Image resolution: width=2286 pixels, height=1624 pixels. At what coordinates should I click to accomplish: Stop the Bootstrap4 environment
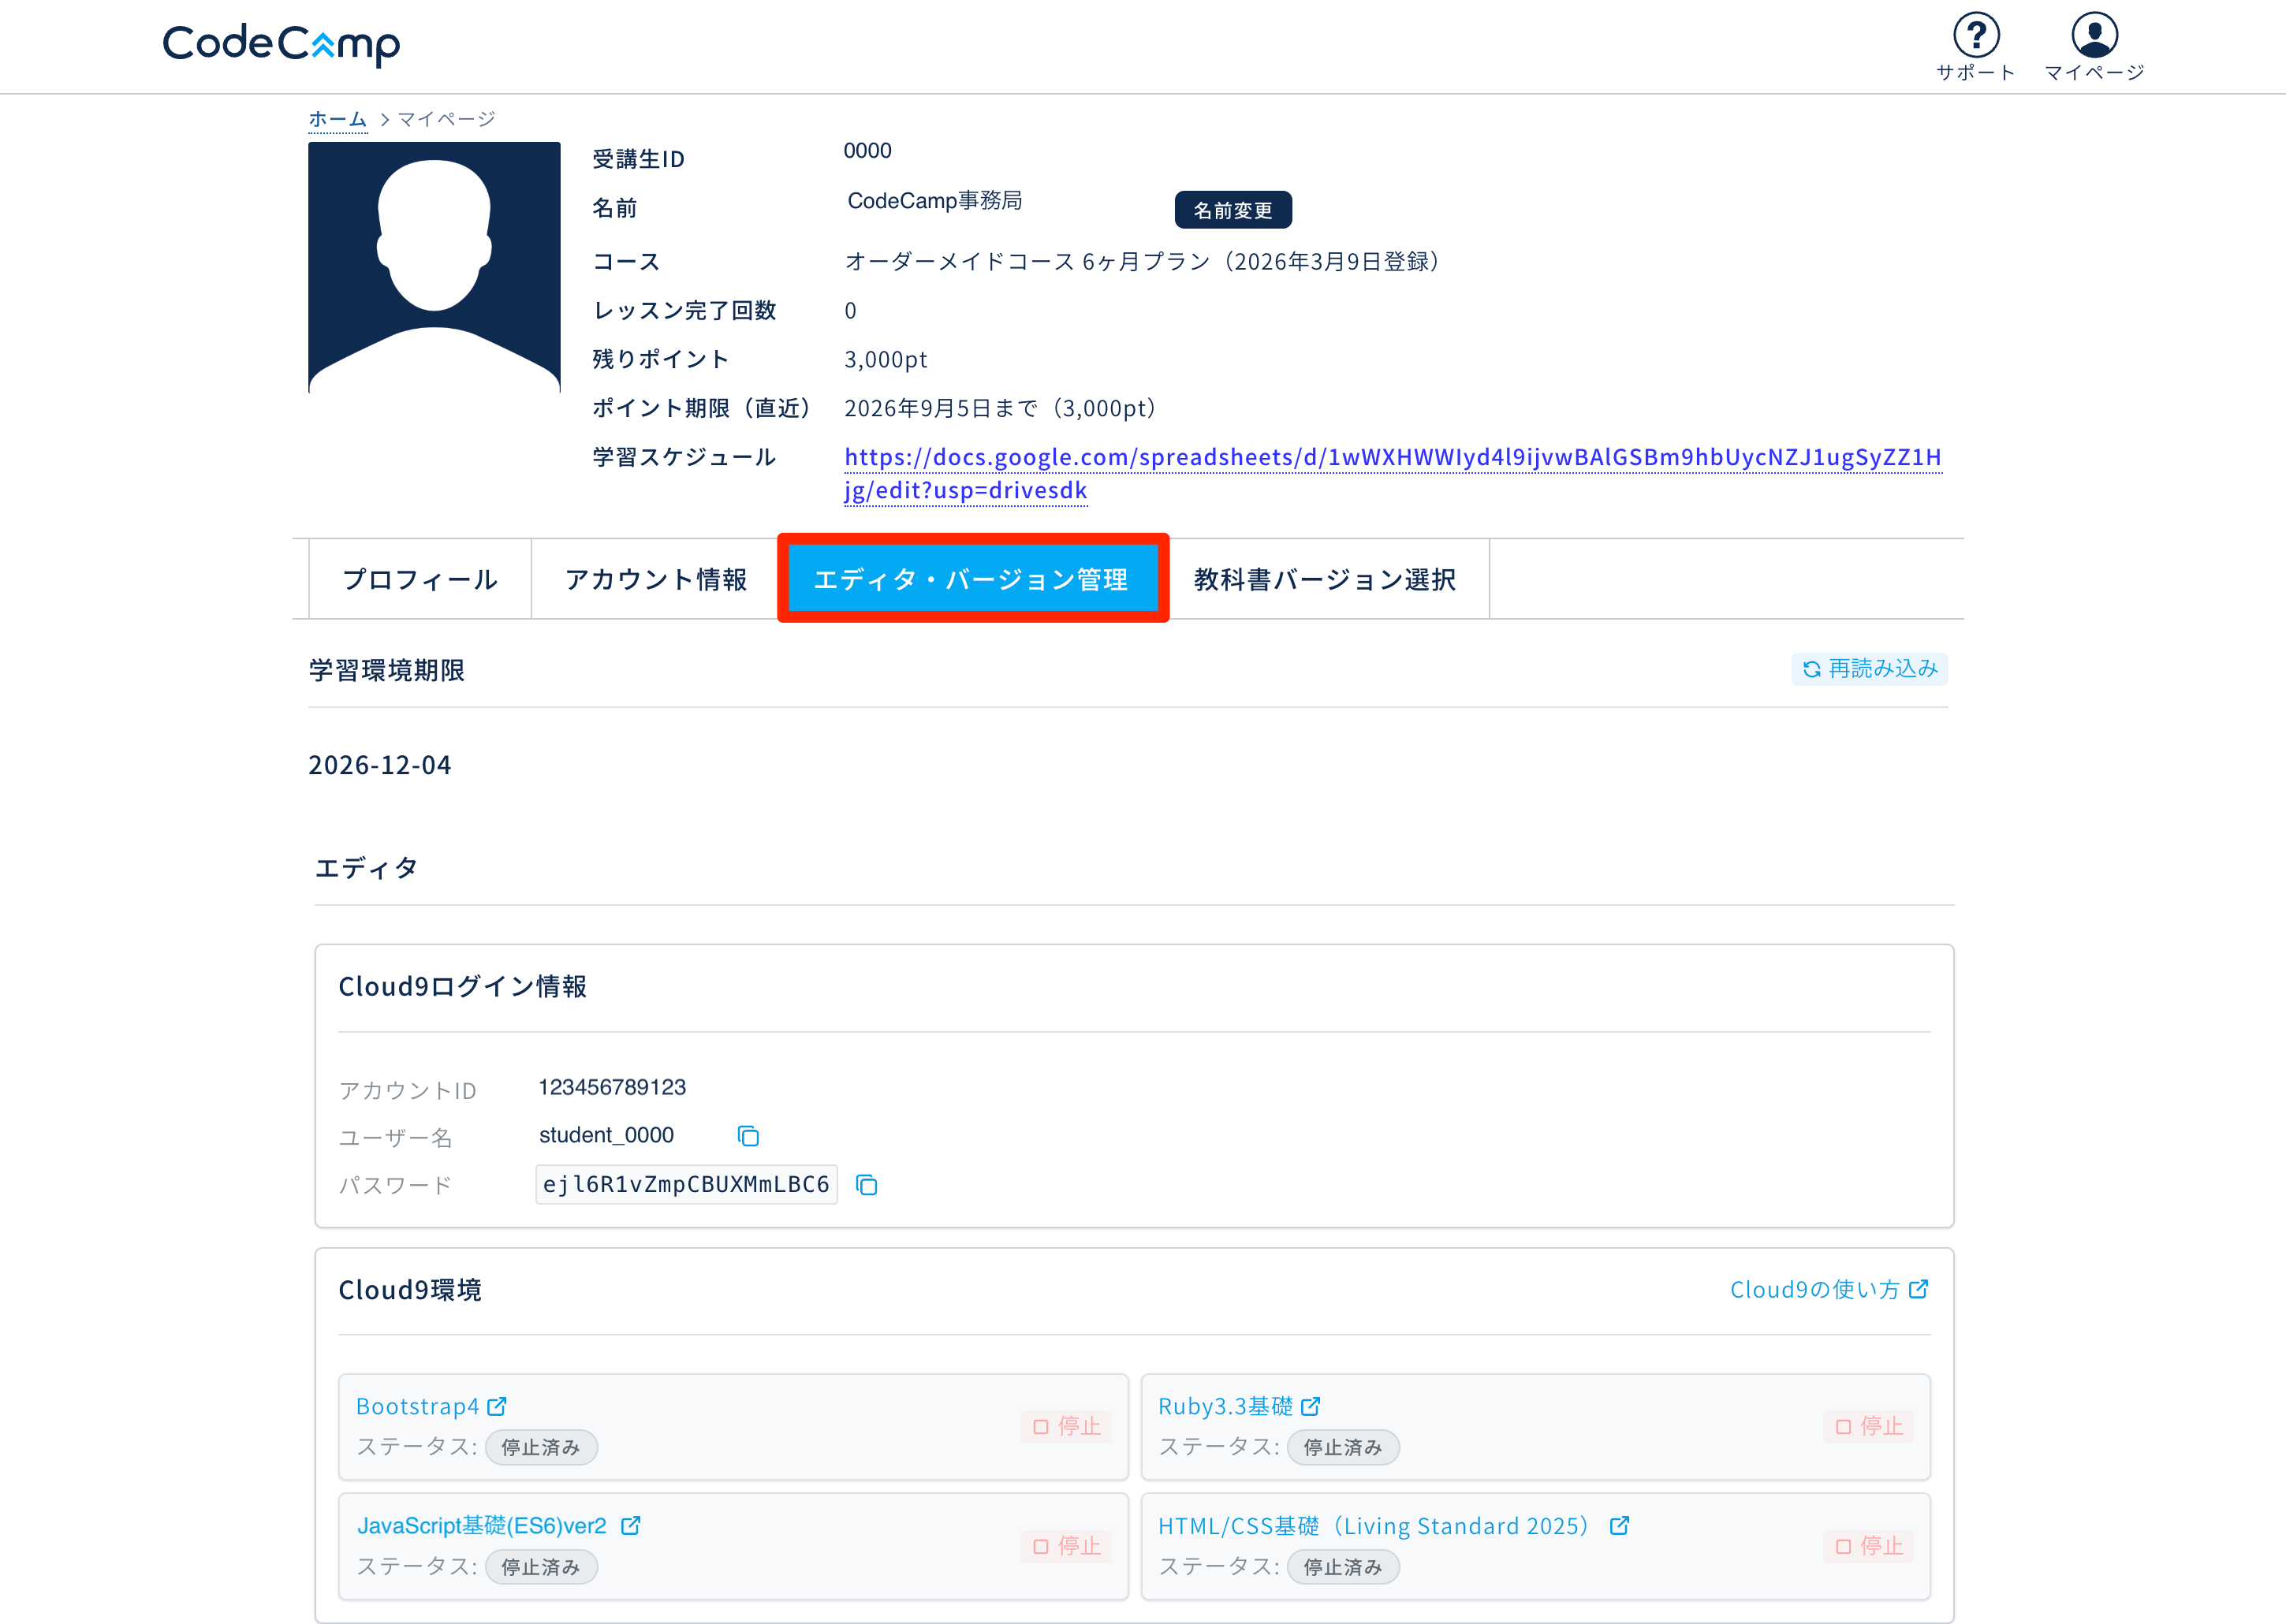[1067, 1426]
